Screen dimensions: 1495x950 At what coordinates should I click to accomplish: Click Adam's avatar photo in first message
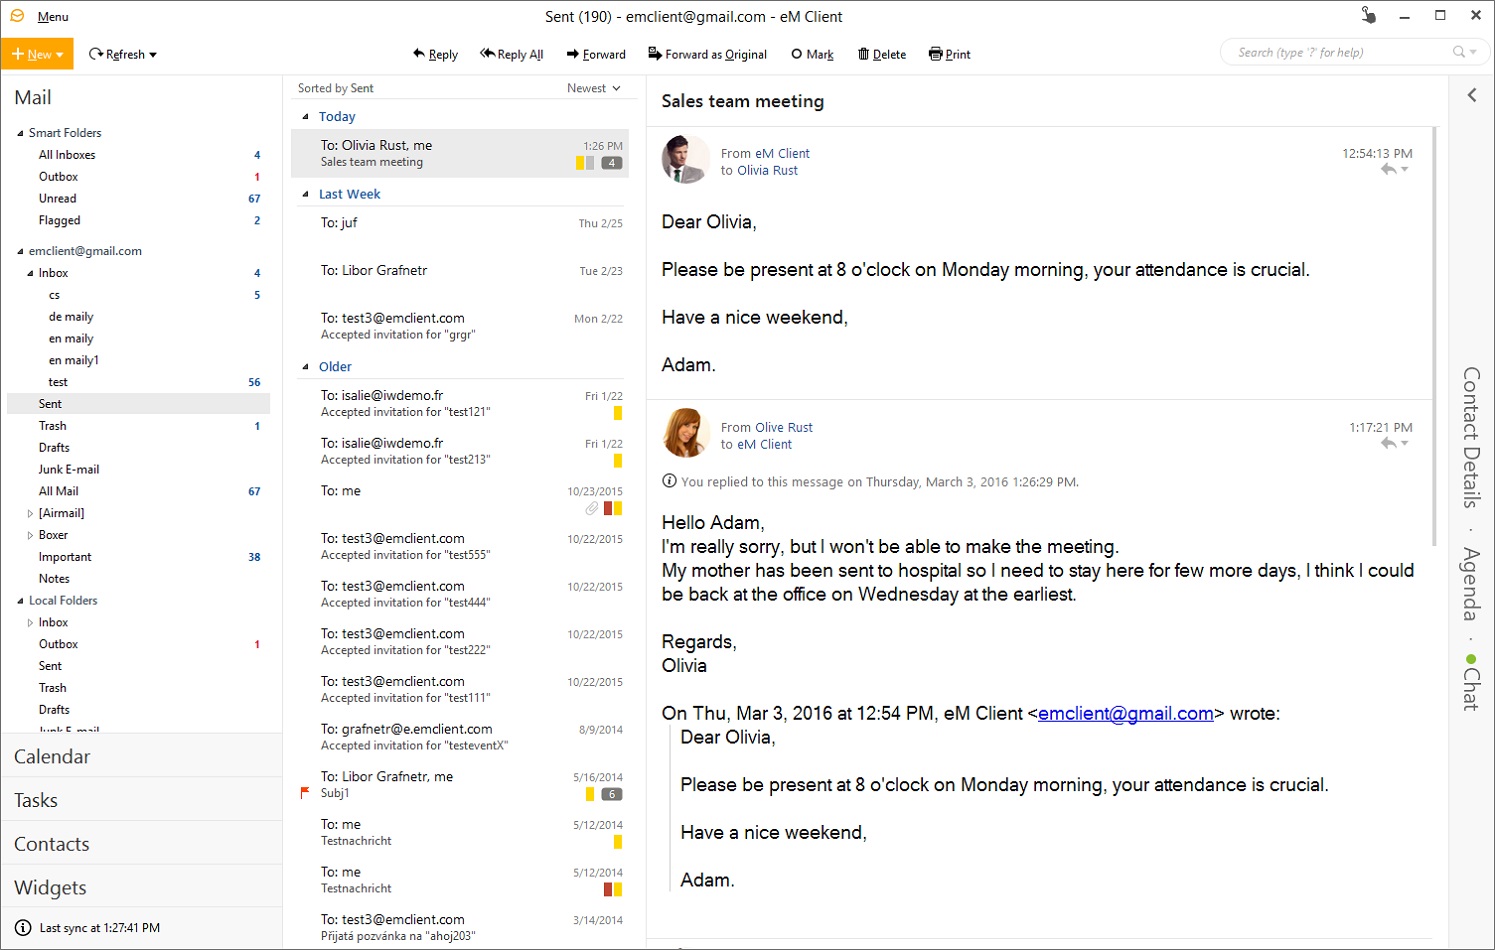686,159
